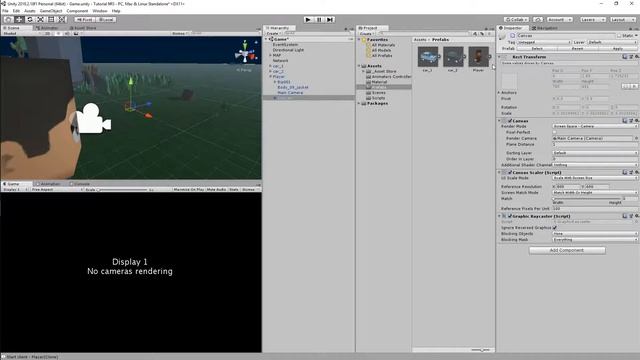Select the Rotate tool in the toolbar
The image size is (640, 360).
point(29,19)
